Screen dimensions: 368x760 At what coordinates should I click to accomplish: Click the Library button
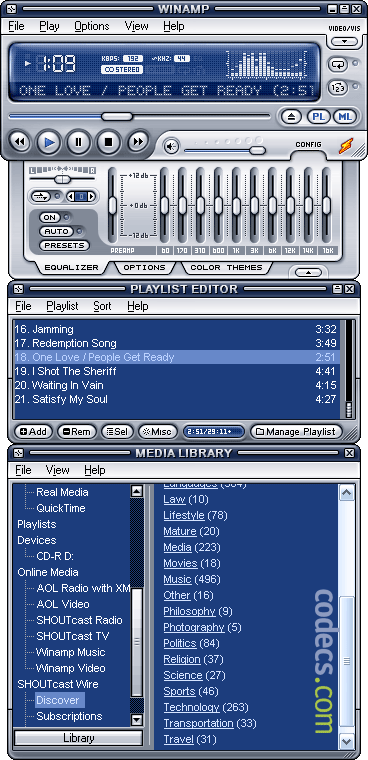click(x=79, y=738)
